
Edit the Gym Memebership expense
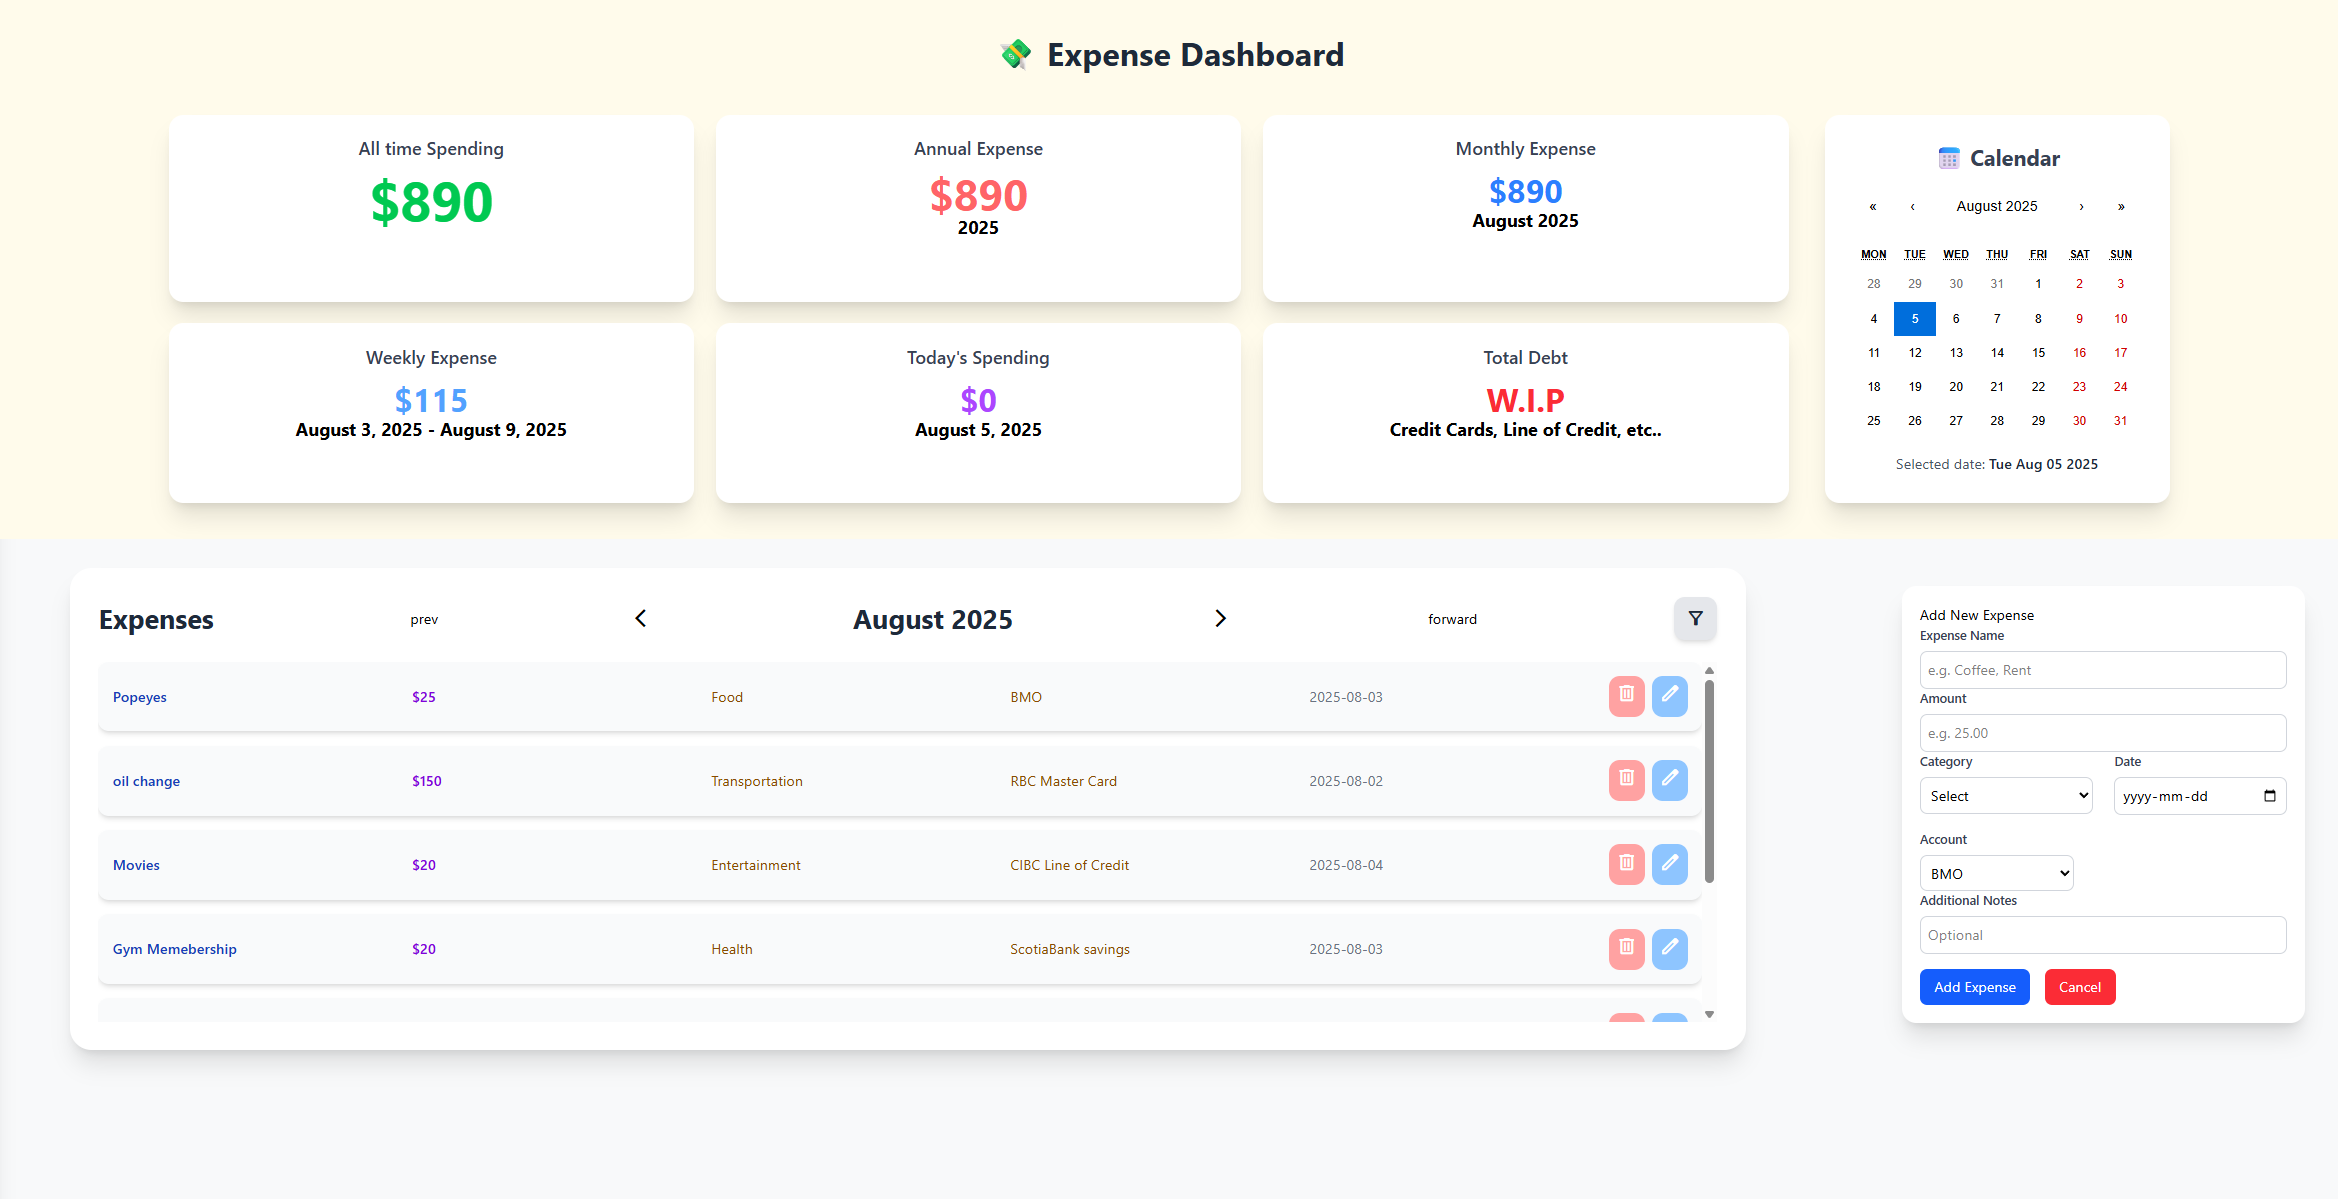[x=1670, y=949]
